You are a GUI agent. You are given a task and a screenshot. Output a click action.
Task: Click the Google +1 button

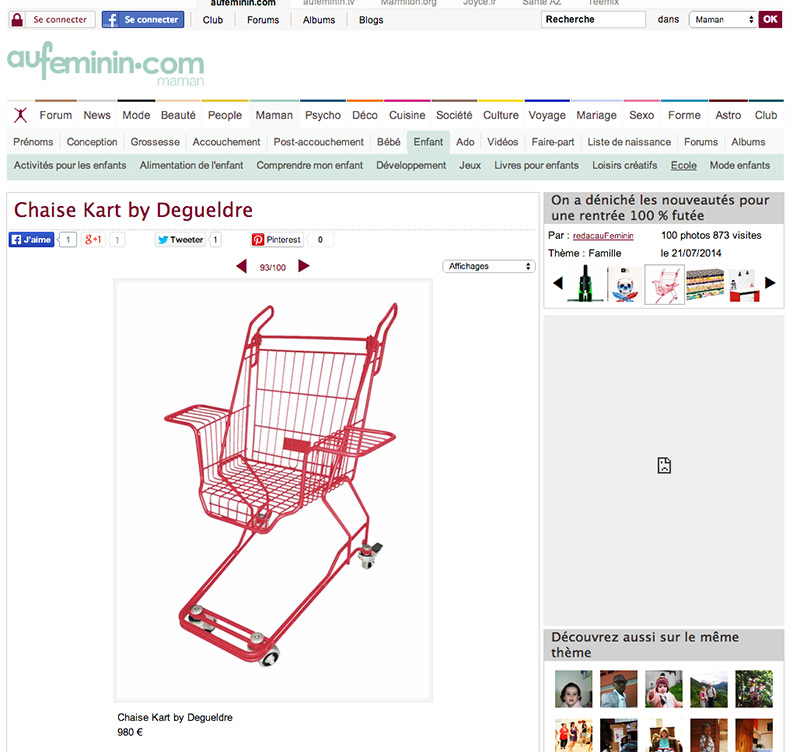click(x=93, y=240)
